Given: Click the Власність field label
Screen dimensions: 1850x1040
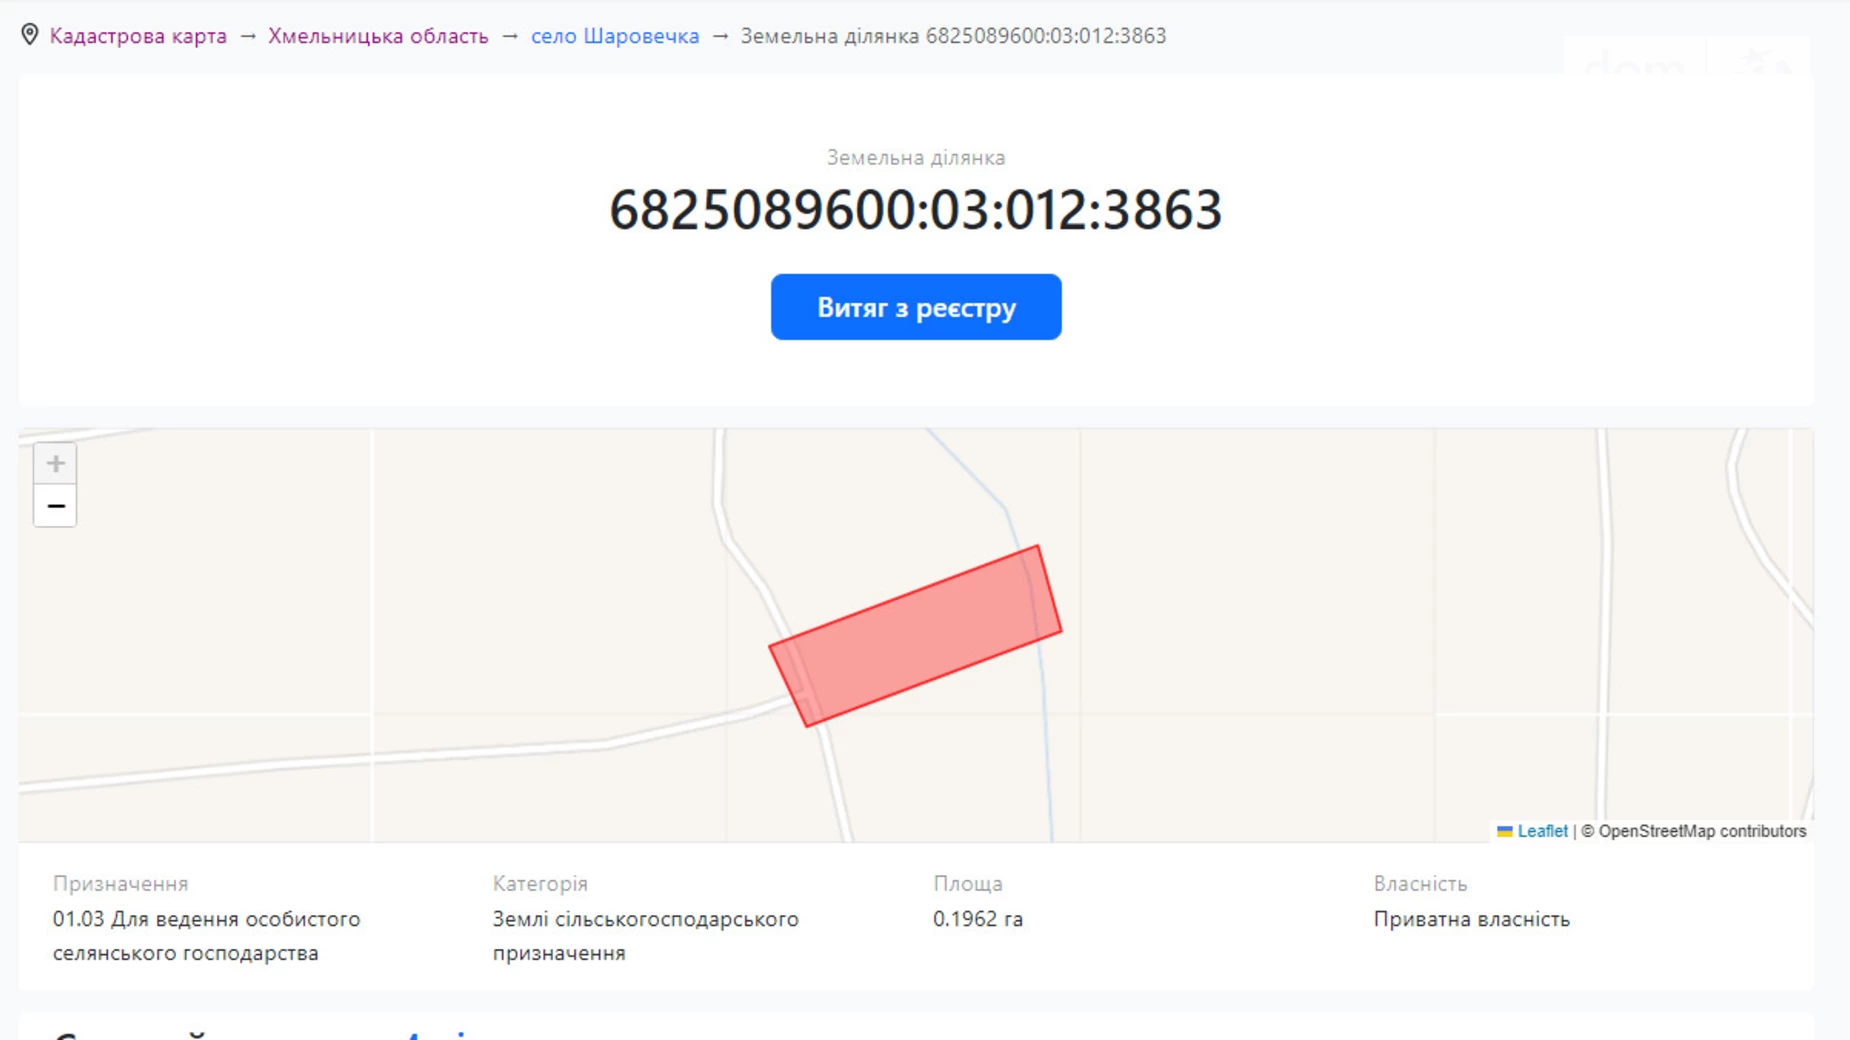Looking at the screenshot, I should tap(1420, 884).
